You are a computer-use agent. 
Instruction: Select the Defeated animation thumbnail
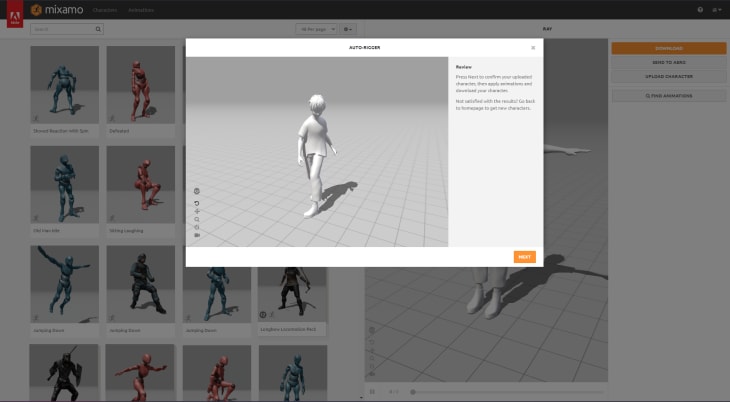(141, 84)
